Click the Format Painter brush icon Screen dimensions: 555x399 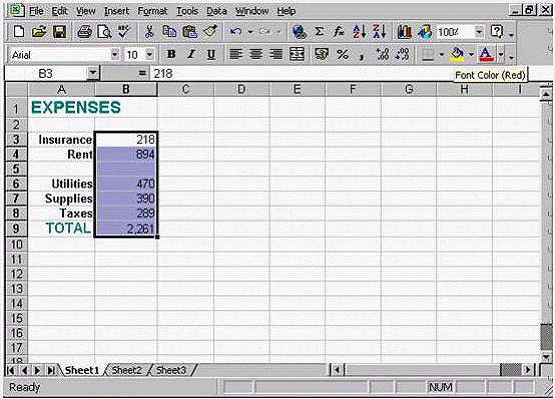tap(210, 32)
